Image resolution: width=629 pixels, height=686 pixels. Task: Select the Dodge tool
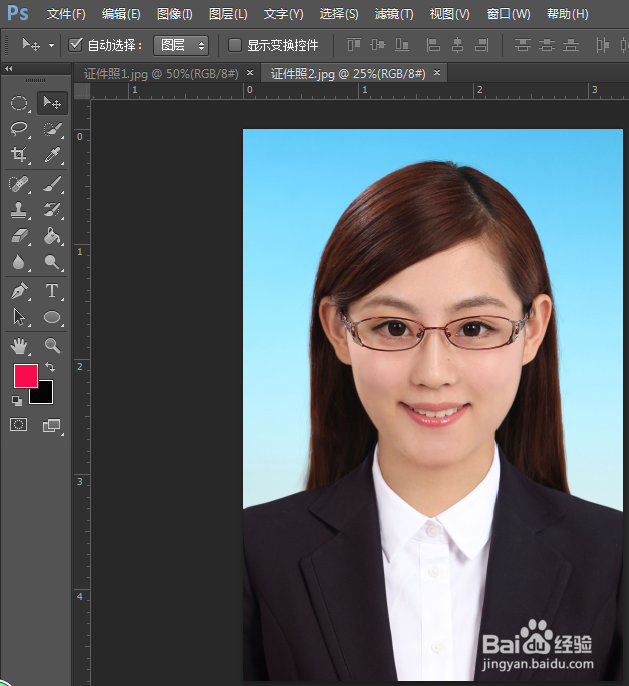click(52, 262)
